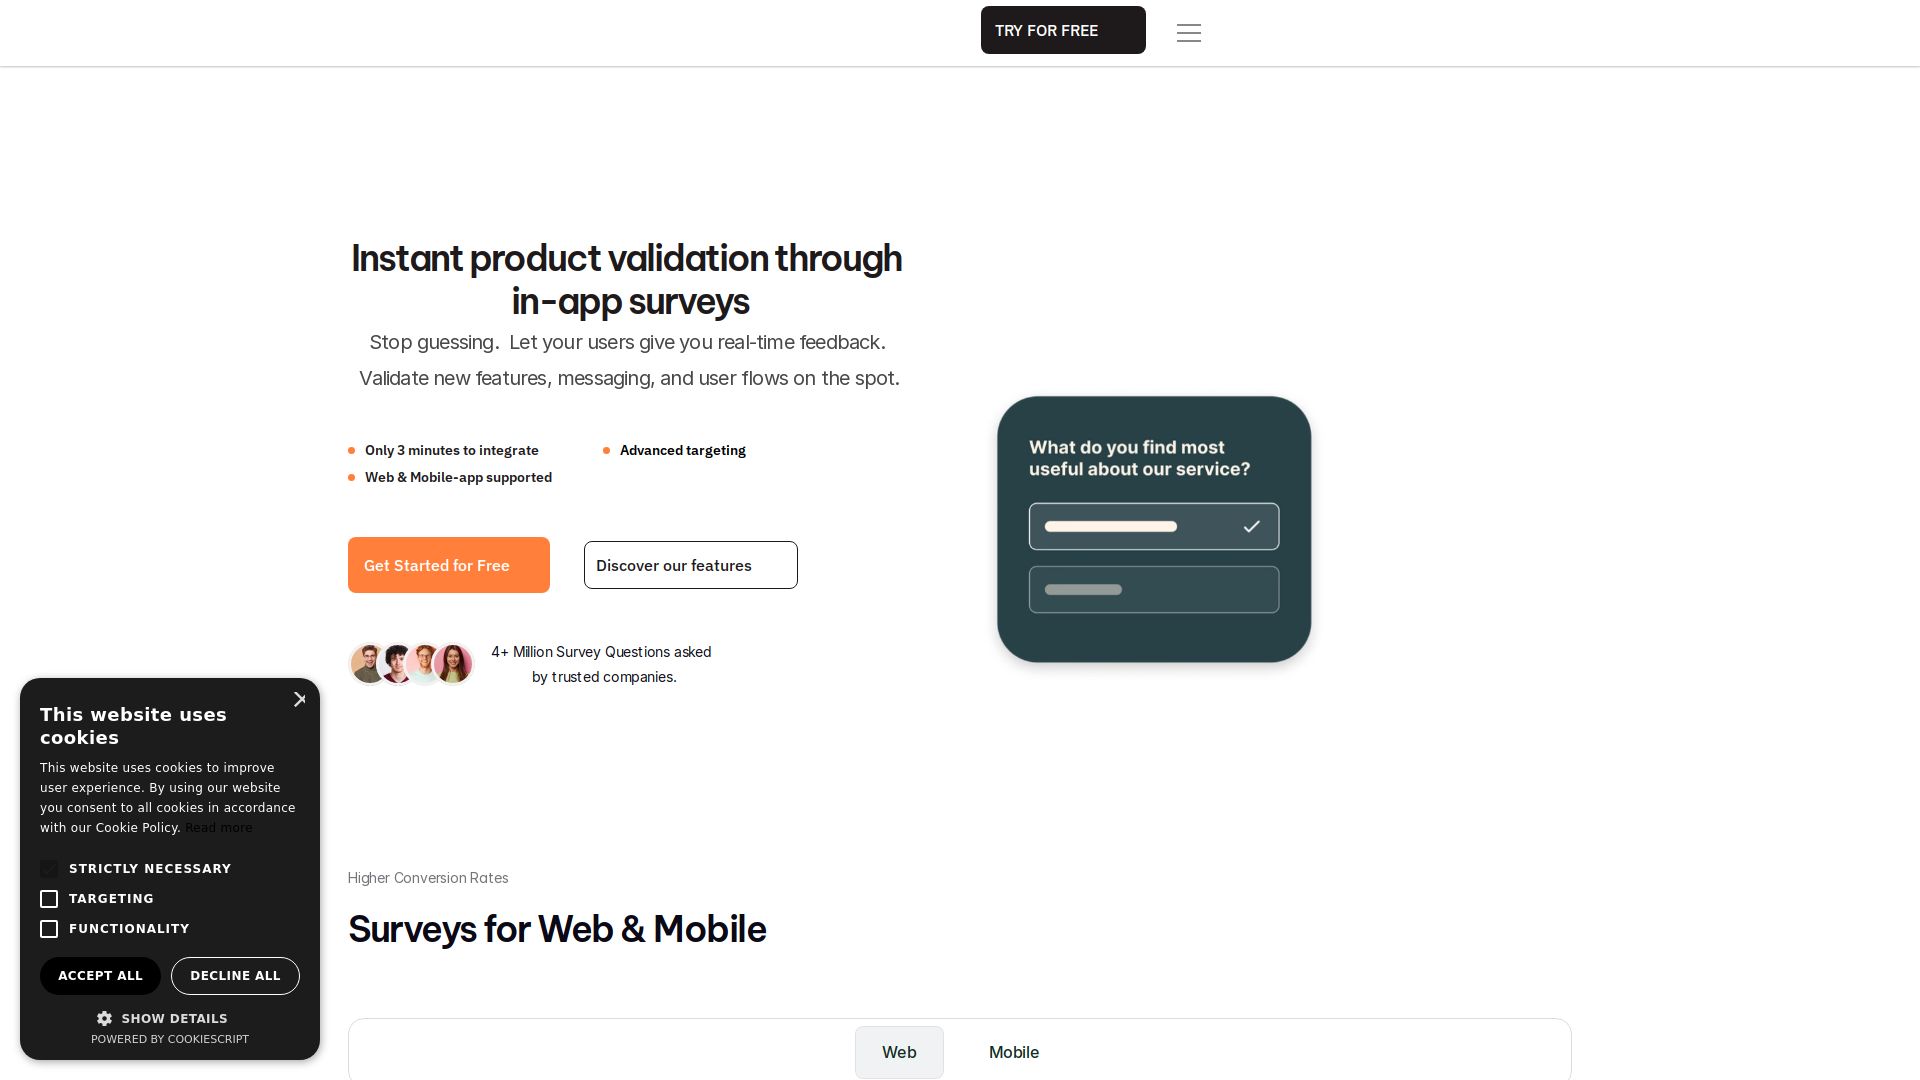Enable the Targeting cookies checkbox
The width and height of the screenshot is (1920, 1080).
point(49,899)
